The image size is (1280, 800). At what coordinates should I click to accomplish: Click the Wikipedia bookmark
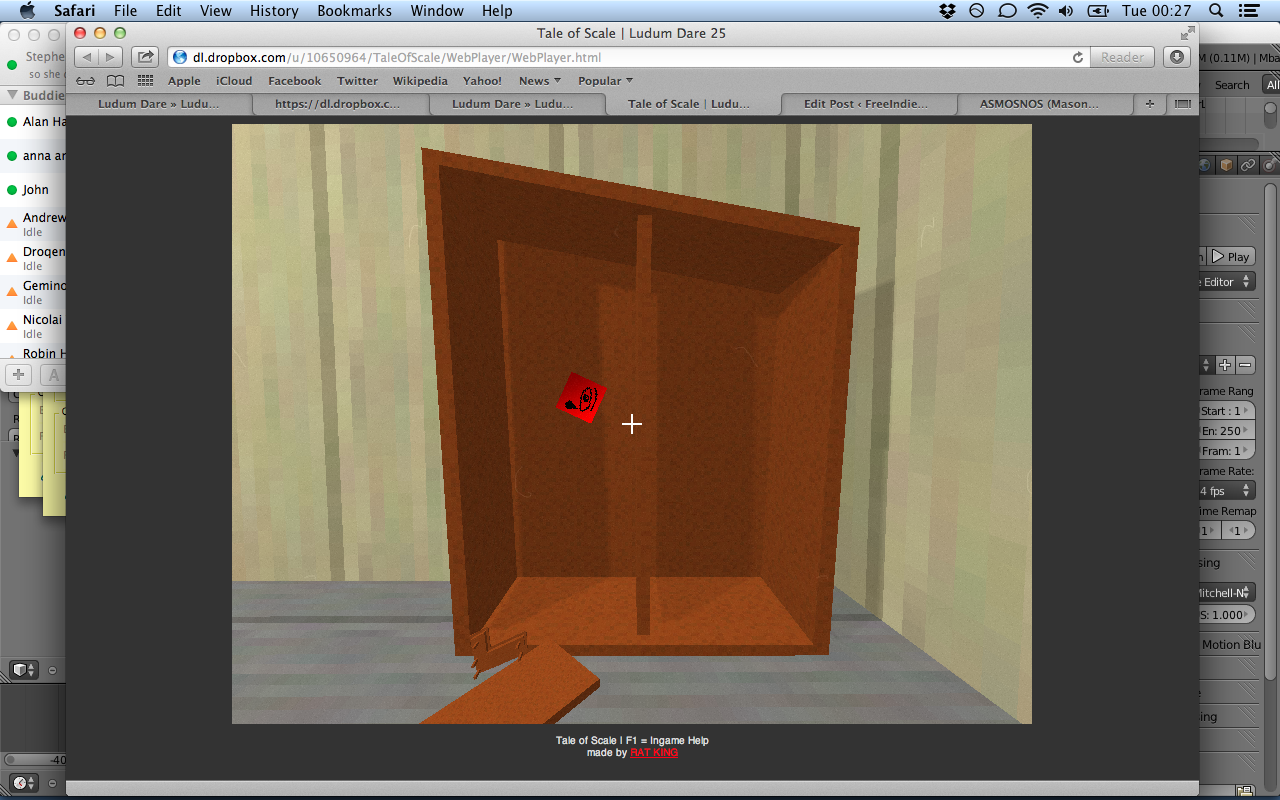[420, 81]
